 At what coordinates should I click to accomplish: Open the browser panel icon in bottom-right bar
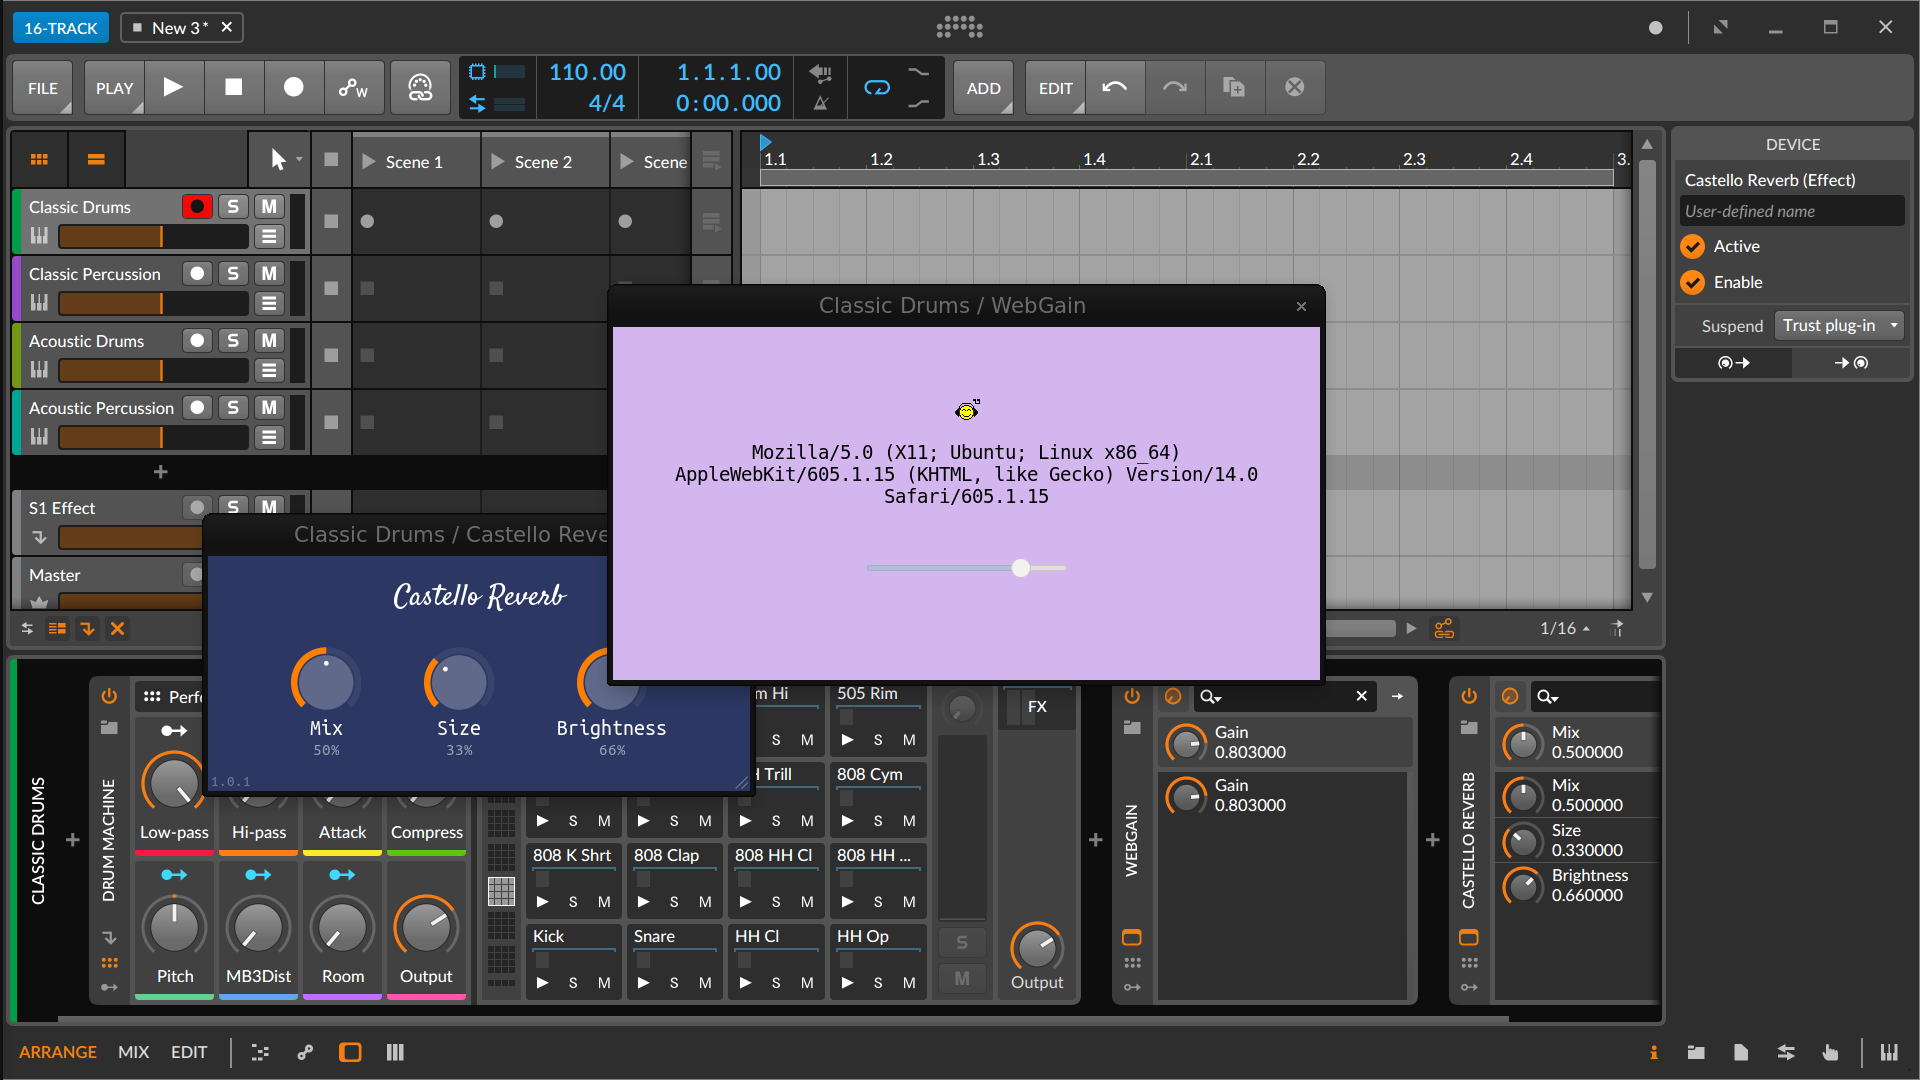tap(1696, 1052)
